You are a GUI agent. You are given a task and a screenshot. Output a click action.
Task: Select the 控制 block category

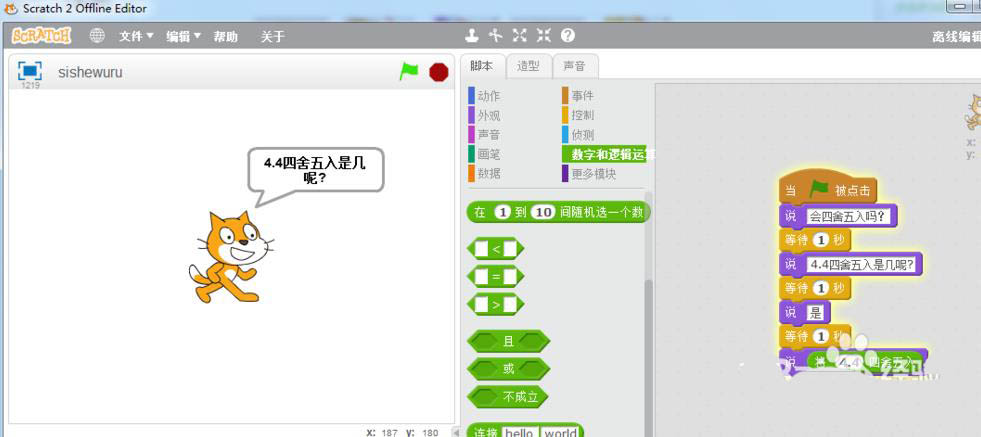coord(582,115)
